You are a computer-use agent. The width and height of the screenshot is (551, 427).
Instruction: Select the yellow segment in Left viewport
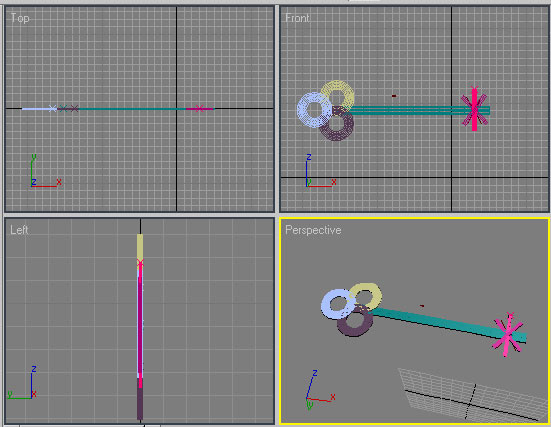140,247
